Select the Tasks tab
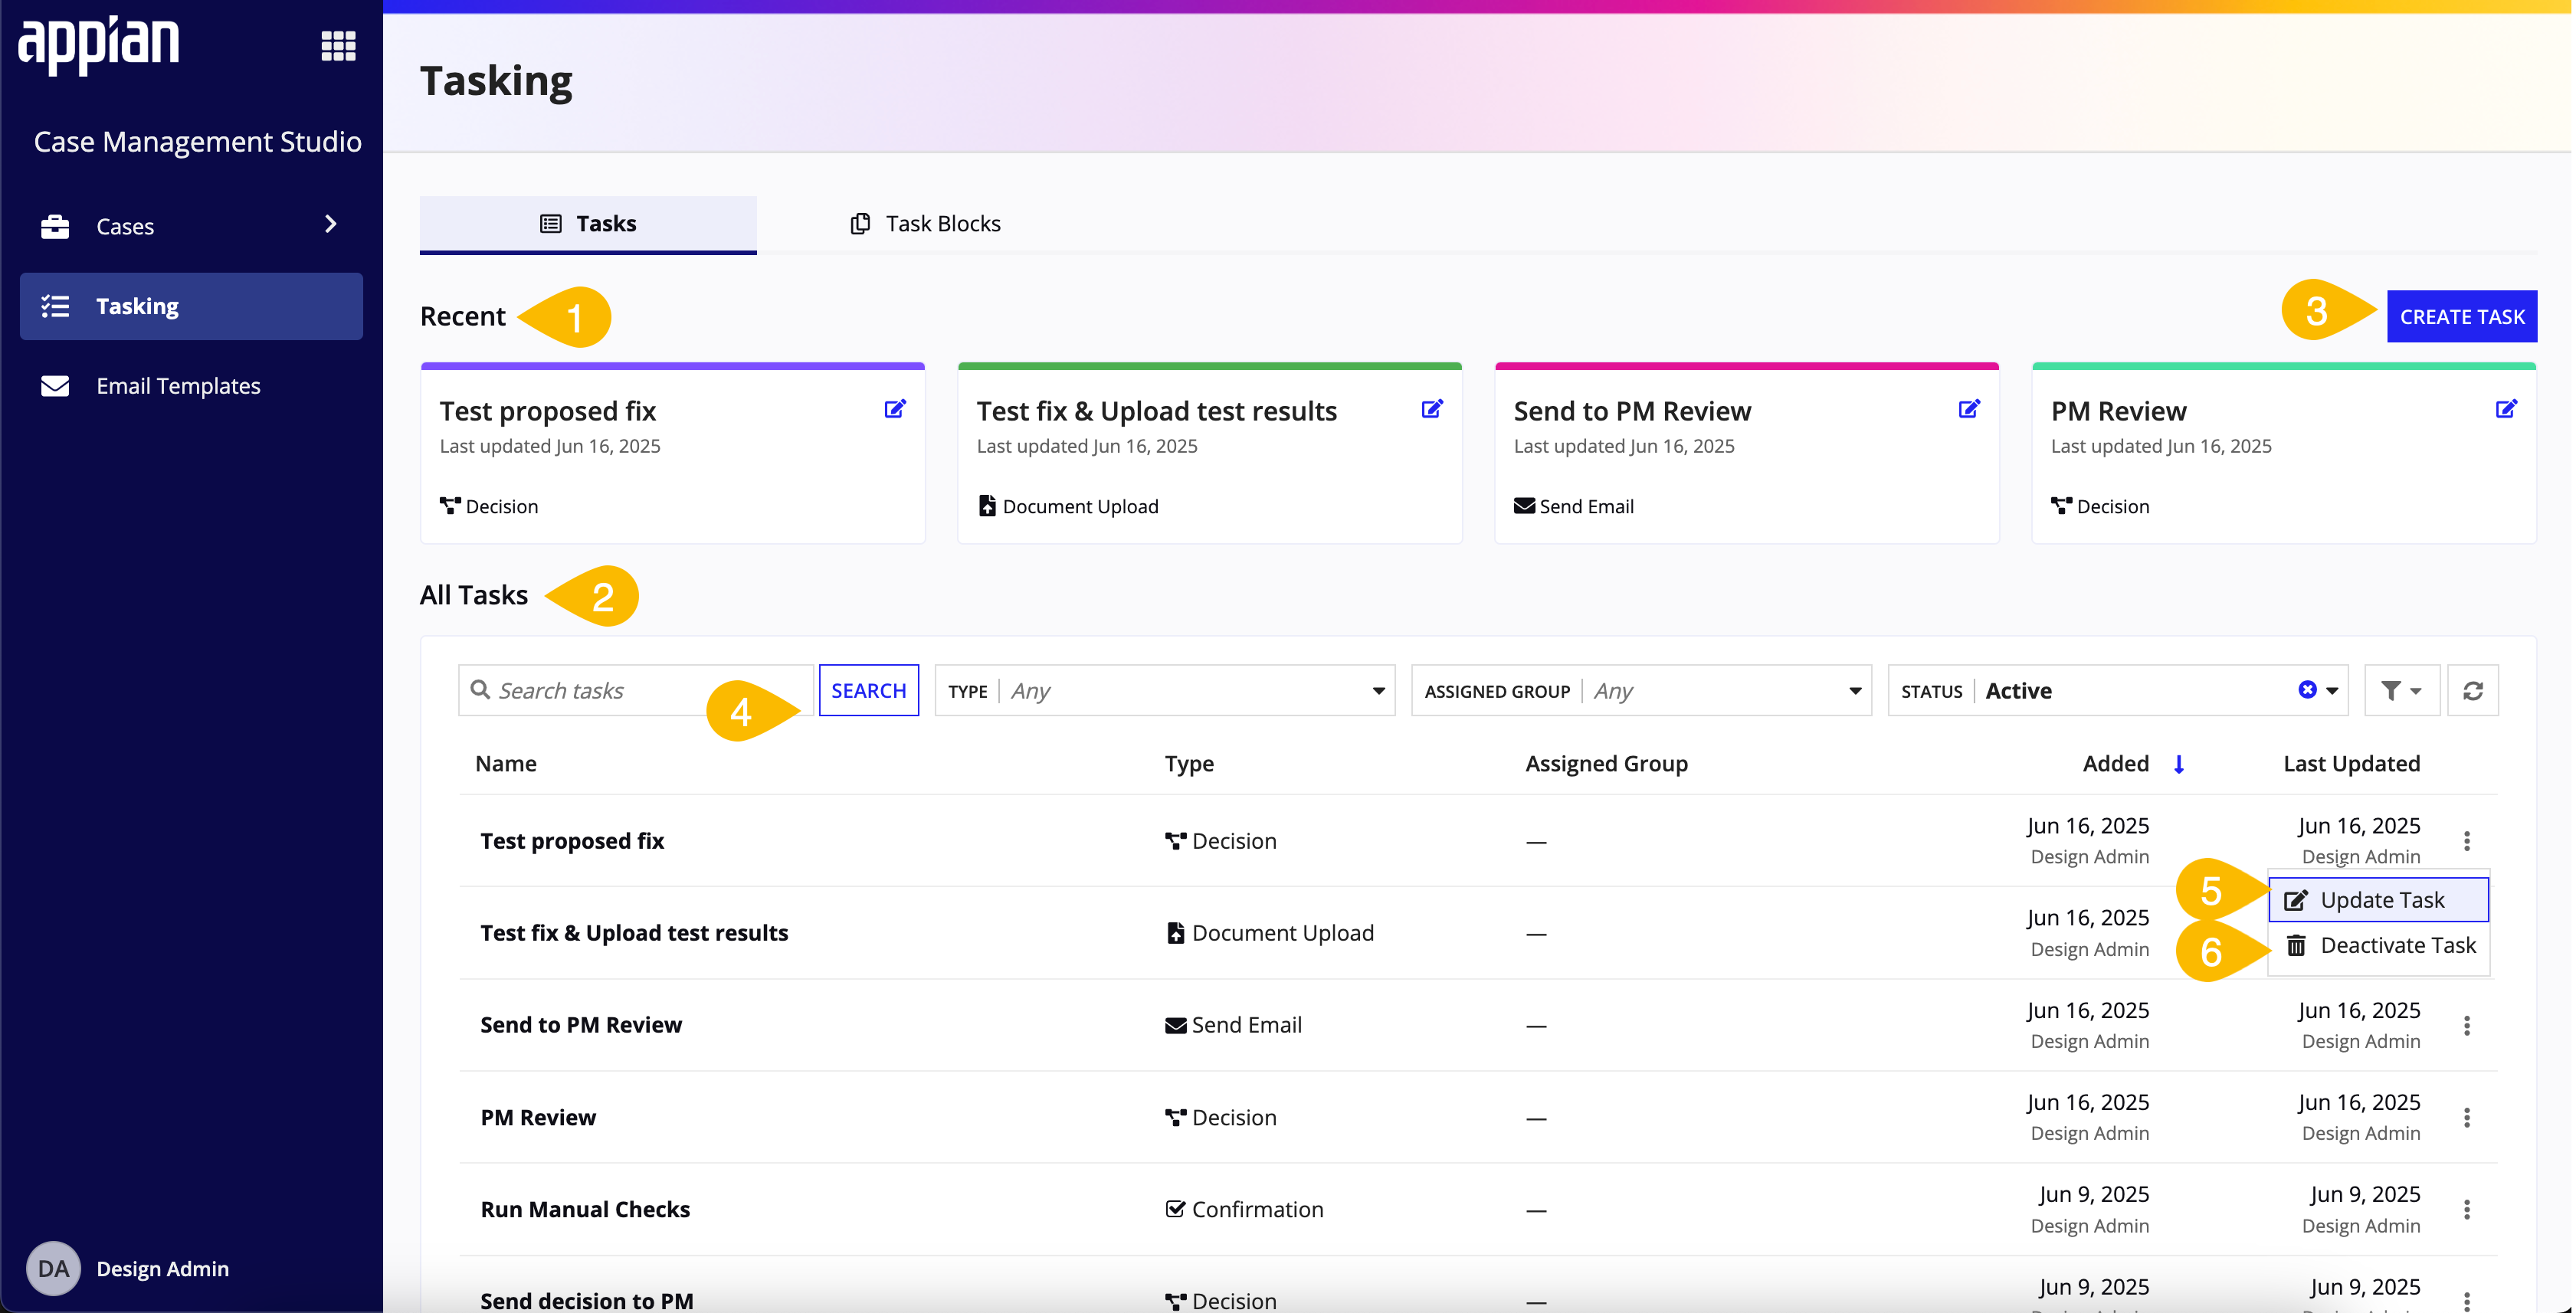This screenshot has width=2576, height=1313. tap(588, 224)
